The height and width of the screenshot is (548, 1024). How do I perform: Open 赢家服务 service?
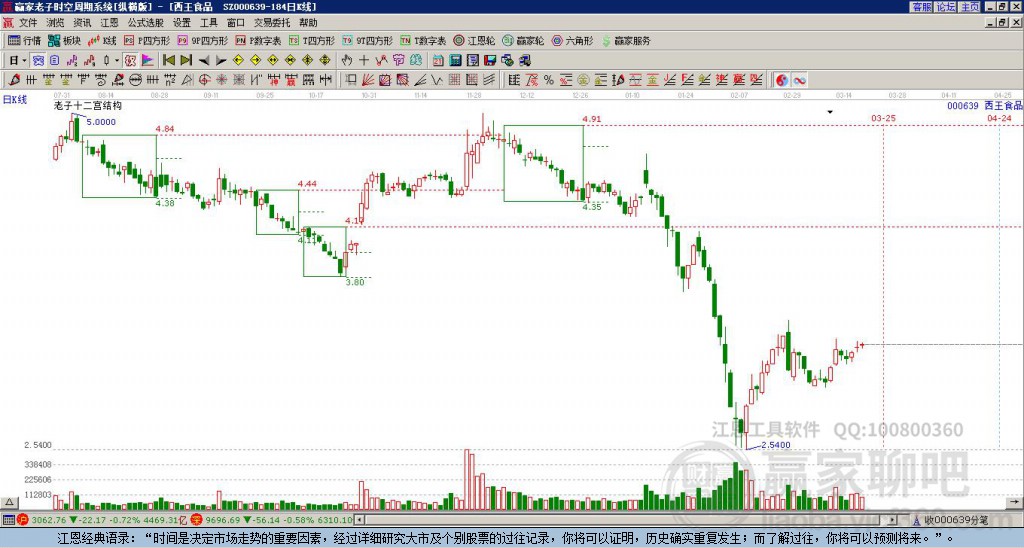pos(626,40)
